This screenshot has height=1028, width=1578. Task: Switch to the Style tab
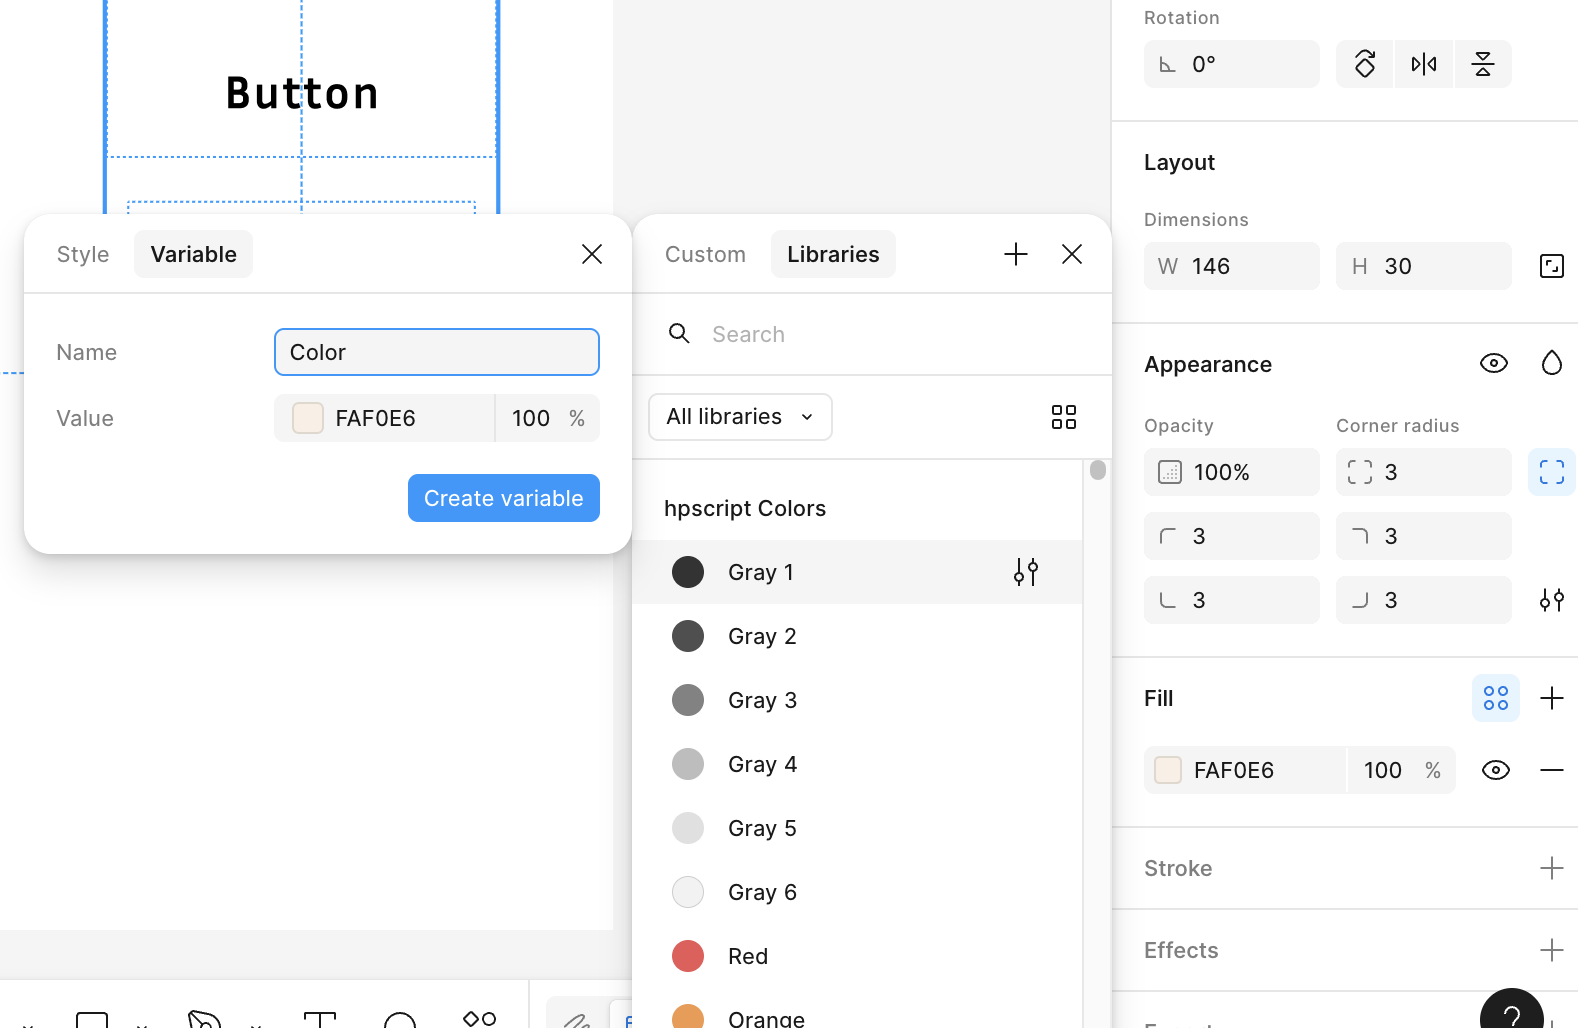point(83,254)
